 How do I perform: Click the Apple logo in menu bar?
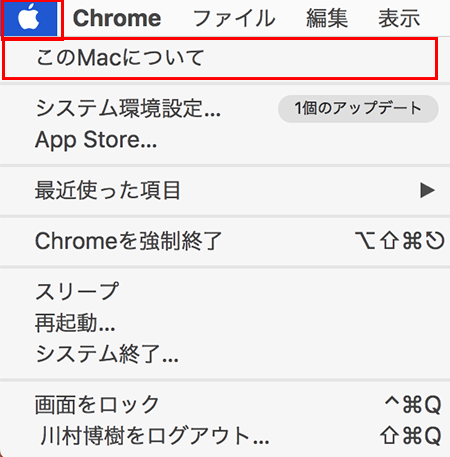pyautogui.click(x=29, y=18)
